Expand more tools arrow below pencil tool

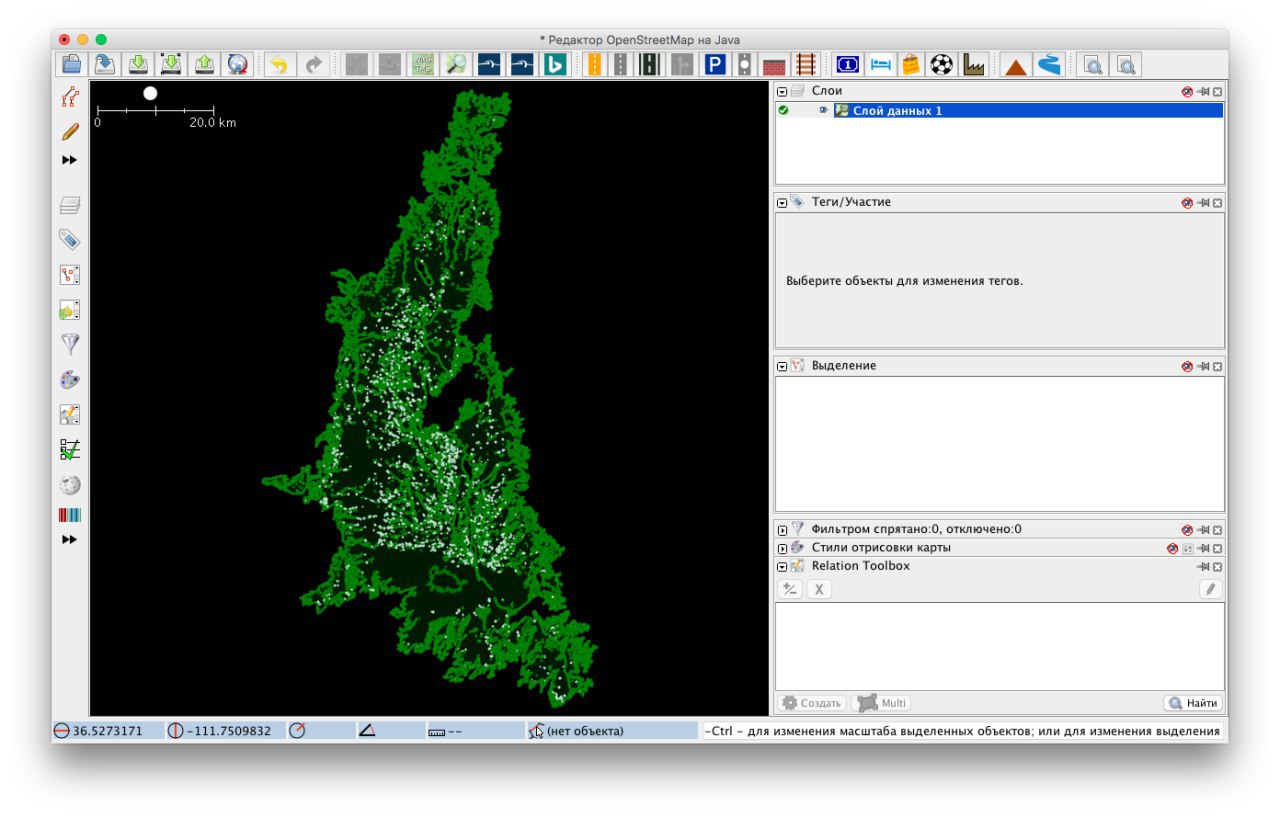(69, 160)
